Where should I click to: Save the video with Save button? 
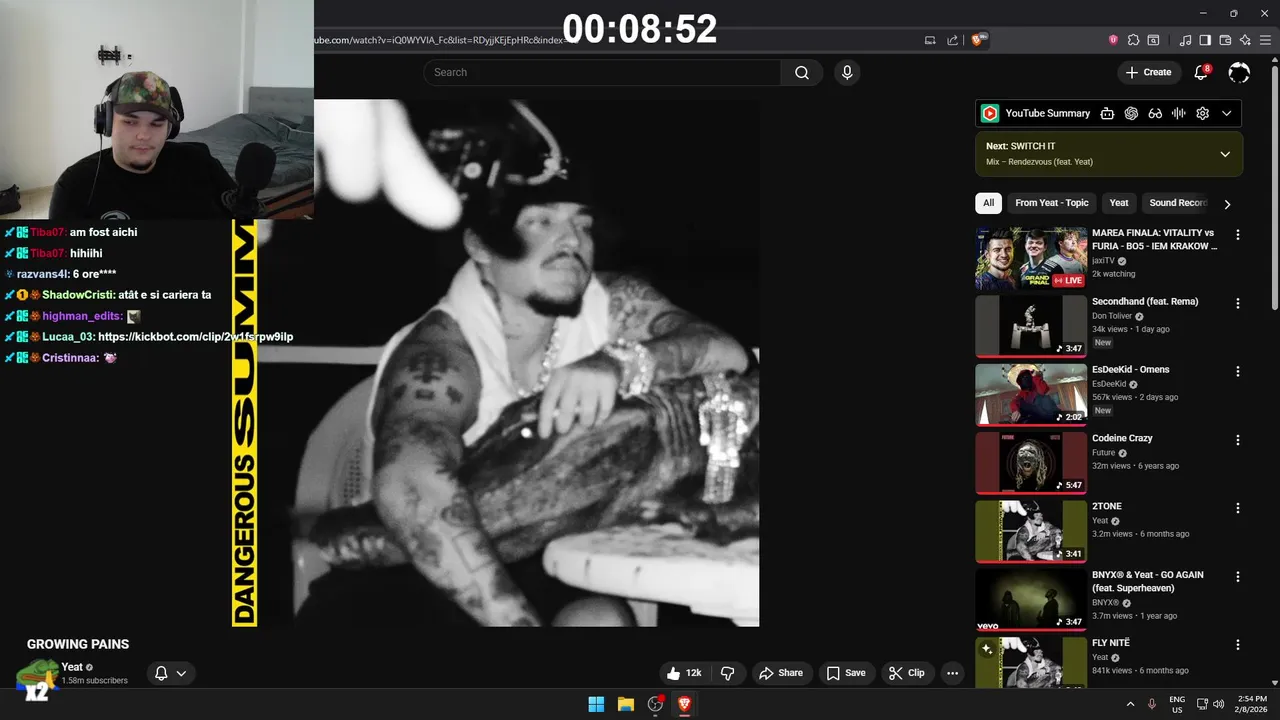pyautogui.click(x=846, y=673)
